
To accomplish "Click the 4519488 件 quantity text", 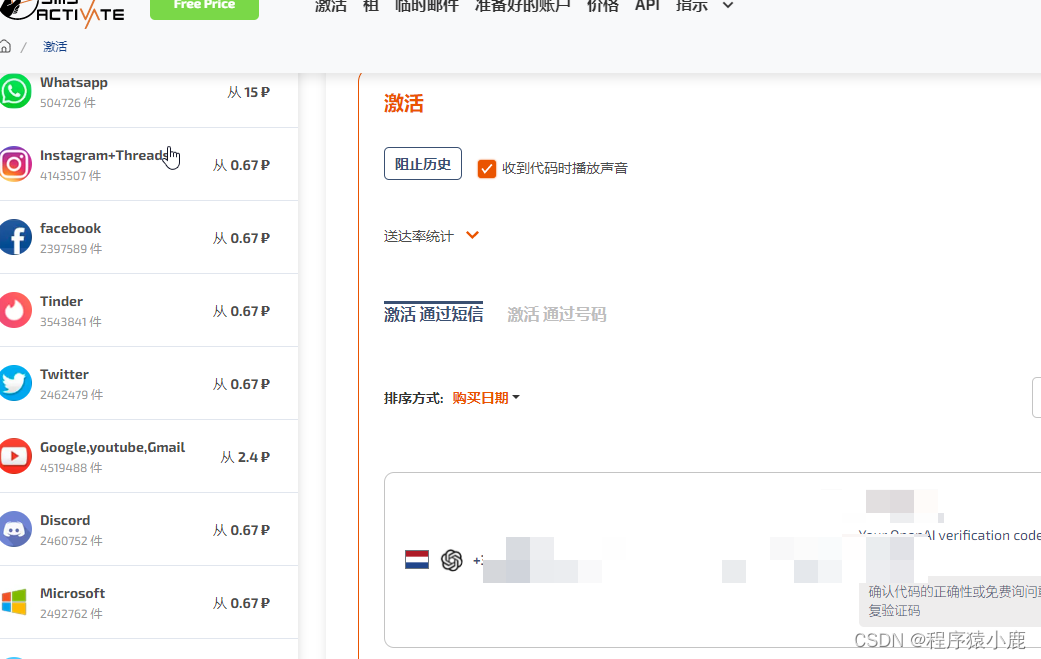I will click(x=71, y=468).
